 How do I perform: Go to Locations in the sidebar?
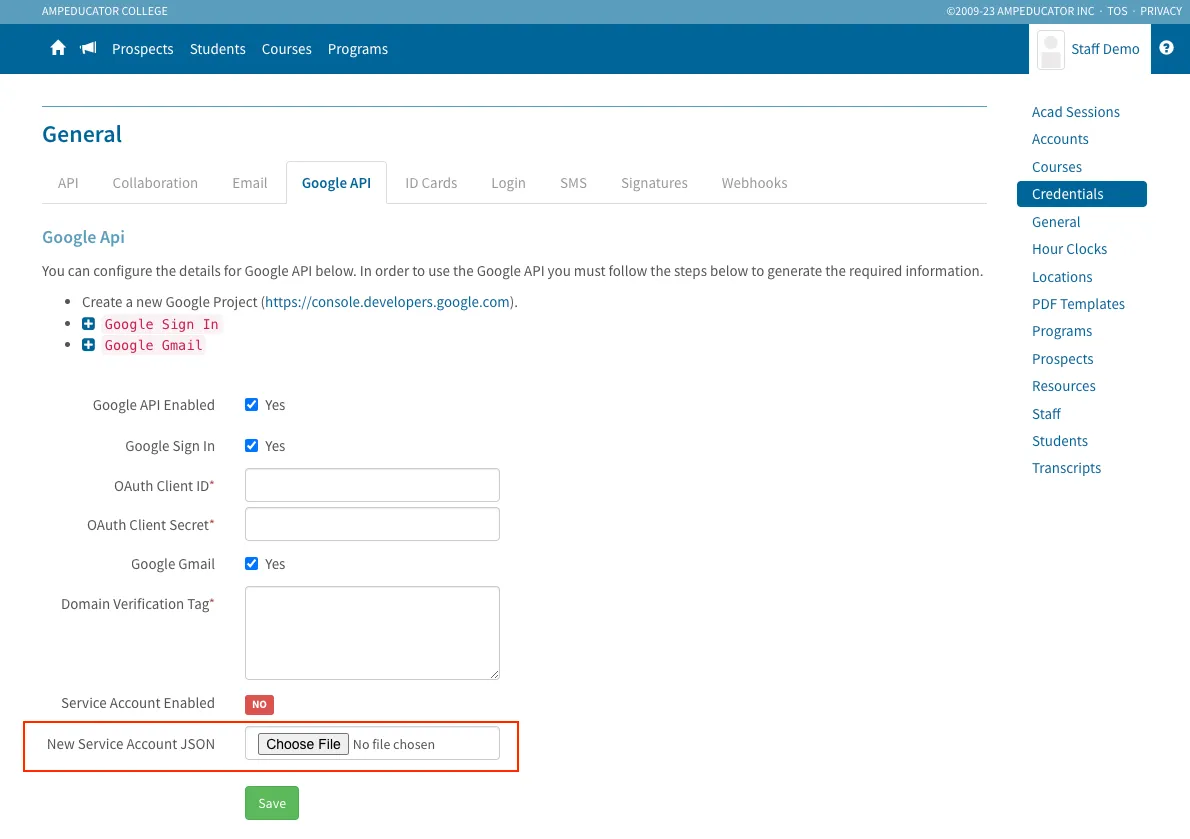(x=1062, y=277)
